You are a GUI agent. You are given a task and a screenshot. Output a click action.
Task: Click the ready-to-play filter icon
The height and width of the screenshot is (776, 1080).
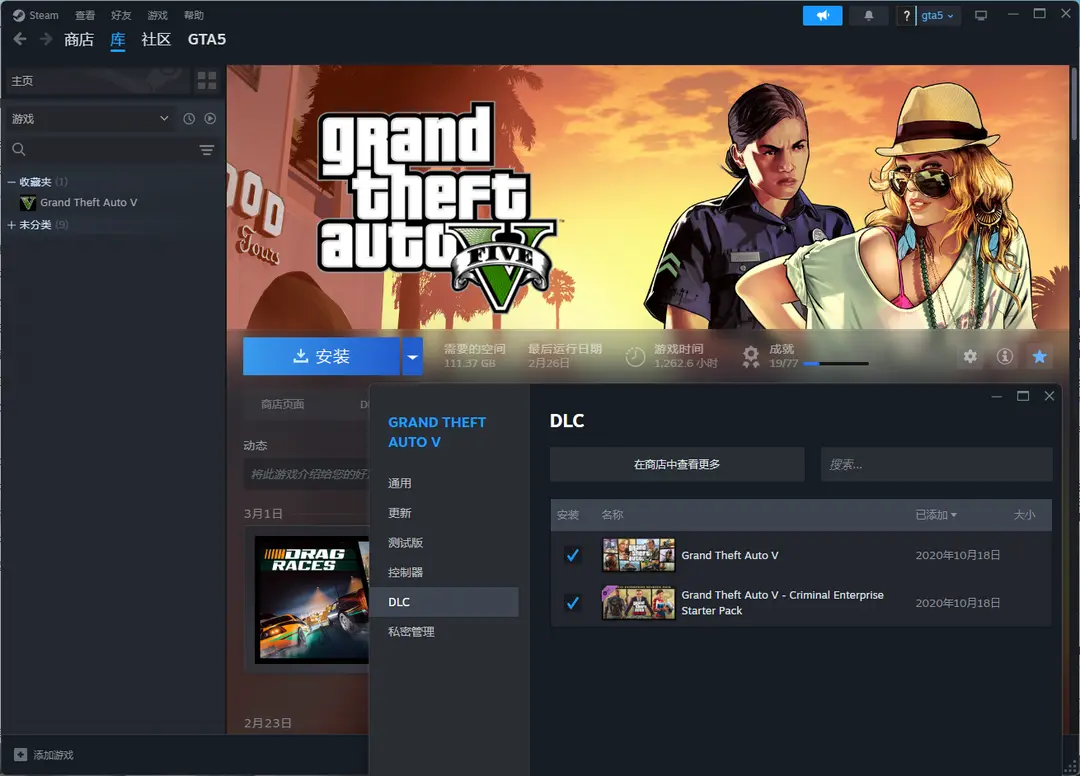(210, 118)
